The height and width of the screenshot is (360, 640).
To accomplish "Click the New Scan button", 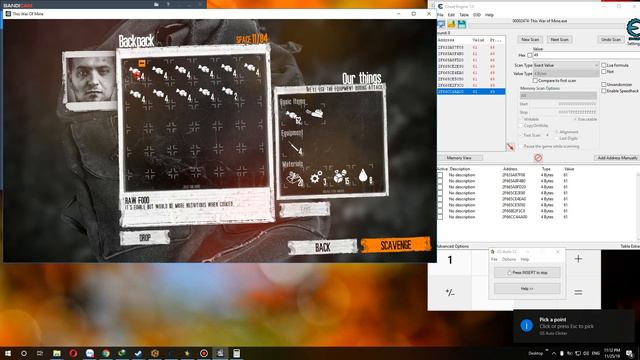I will tap(530, 40).
